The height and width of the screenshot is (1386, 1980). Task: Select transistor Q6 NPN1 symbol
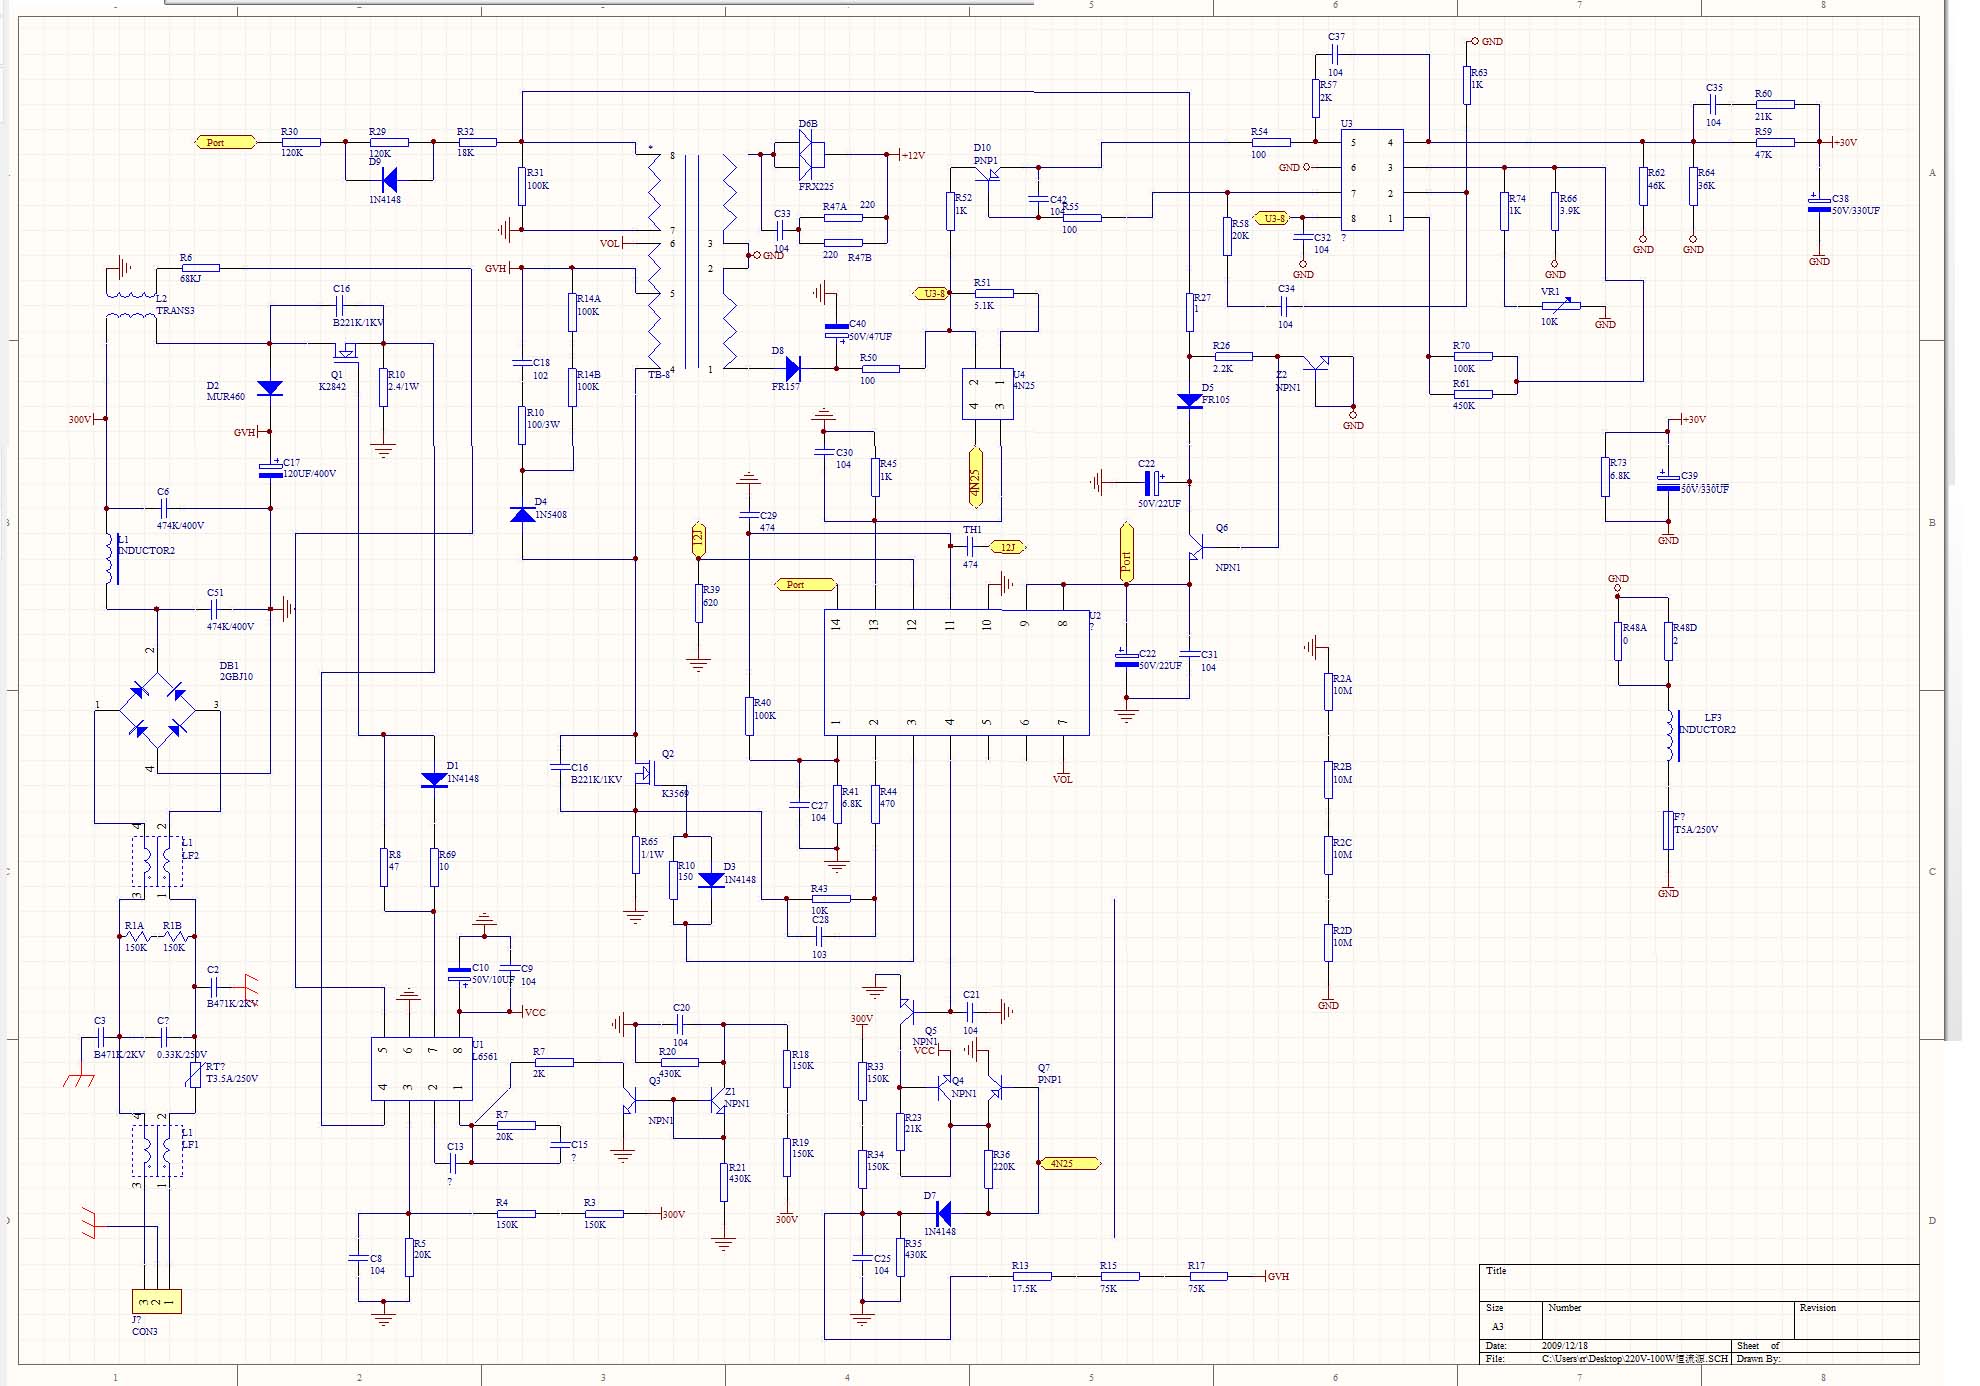[x=1196, y=547]
